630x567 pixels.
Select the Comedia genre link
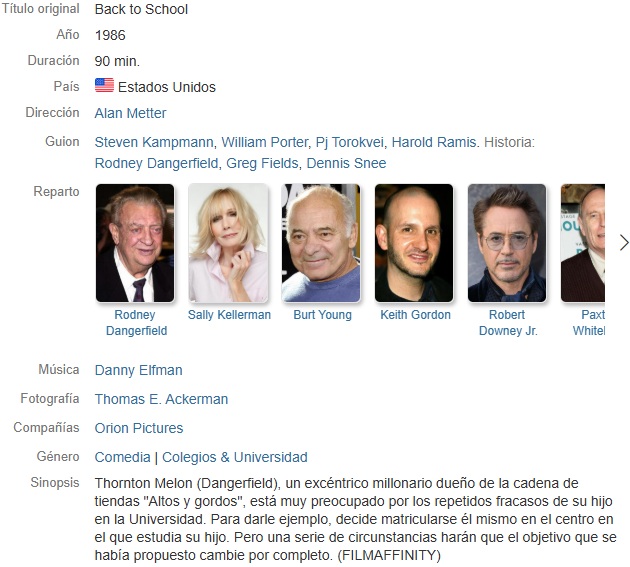[x=123, y=457]
